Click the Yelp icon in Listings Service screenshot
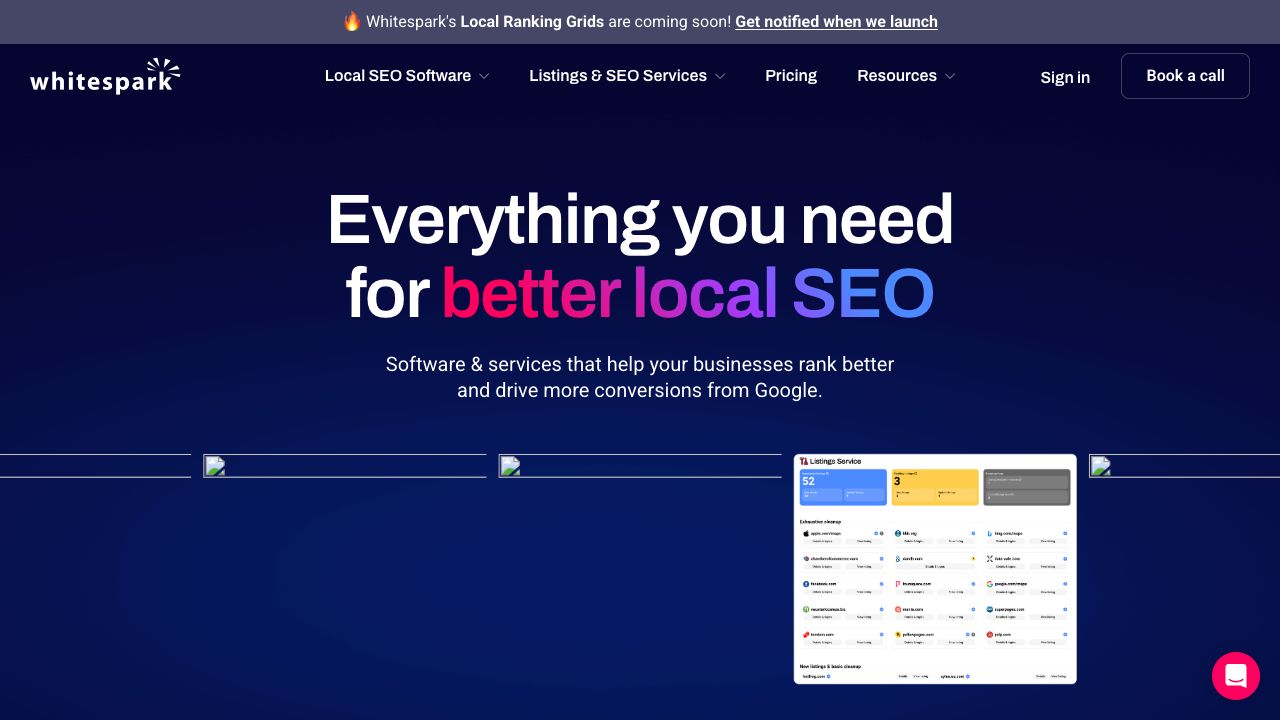1280x720 pixels. click(989, 634)
